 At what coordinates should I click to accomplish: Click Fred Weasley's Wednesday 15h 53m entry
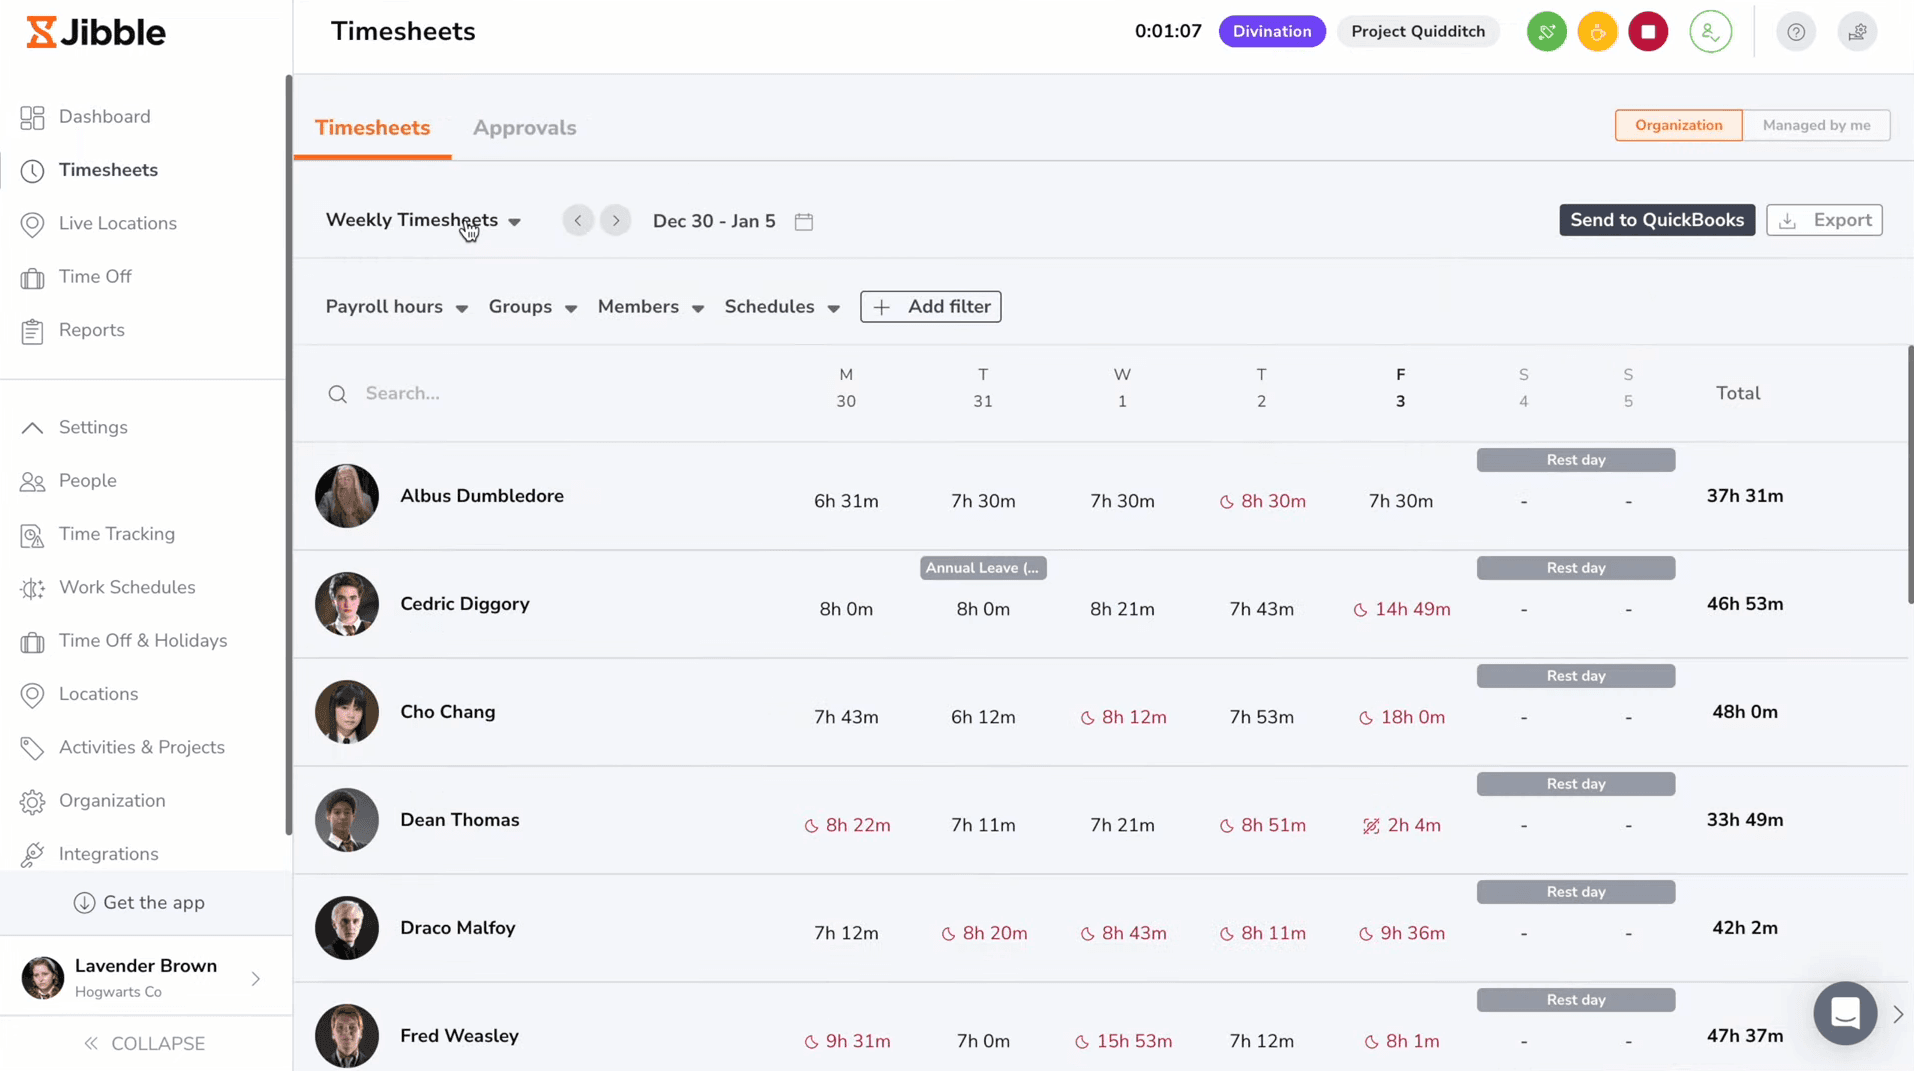tap(1123, 1042)
